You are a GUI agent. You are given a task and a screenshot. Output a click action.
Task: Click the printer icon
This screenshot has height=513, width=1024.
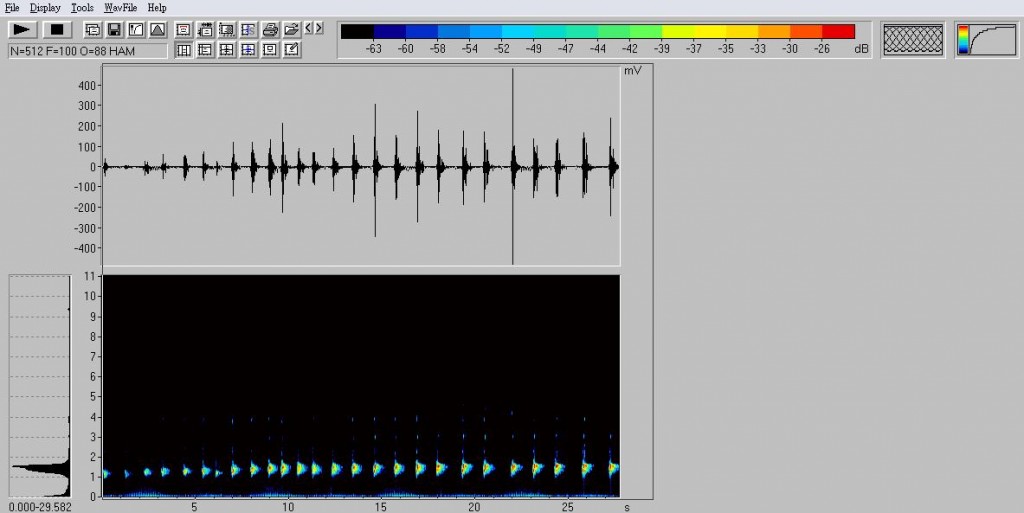[x=270, y=30]
